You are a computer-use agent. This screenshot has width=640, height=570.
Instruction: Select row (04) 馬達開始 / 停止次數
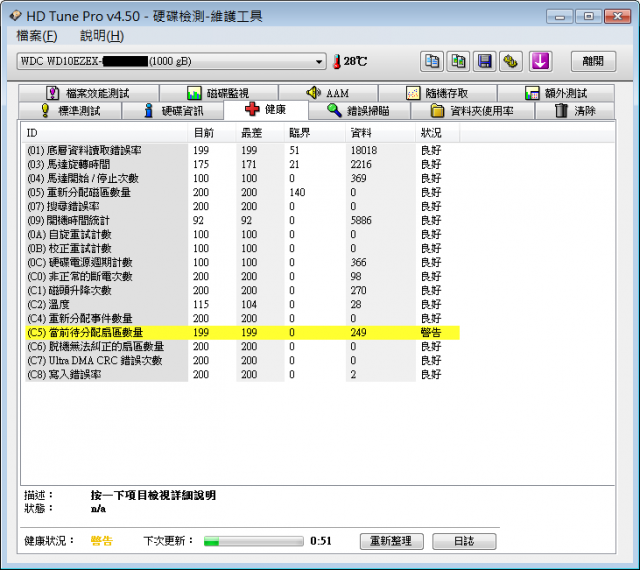coord(242,178)
